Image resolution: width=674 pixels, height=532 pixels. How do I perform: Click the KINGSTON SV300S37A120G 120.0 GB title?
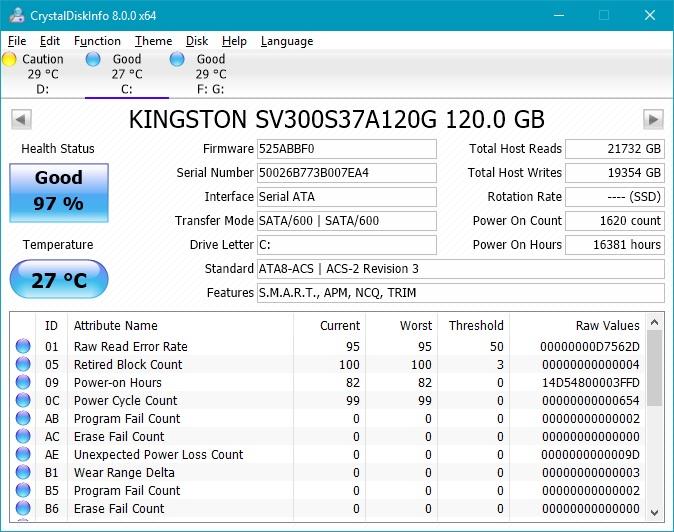pyautogui.click(x=337, y=119)
